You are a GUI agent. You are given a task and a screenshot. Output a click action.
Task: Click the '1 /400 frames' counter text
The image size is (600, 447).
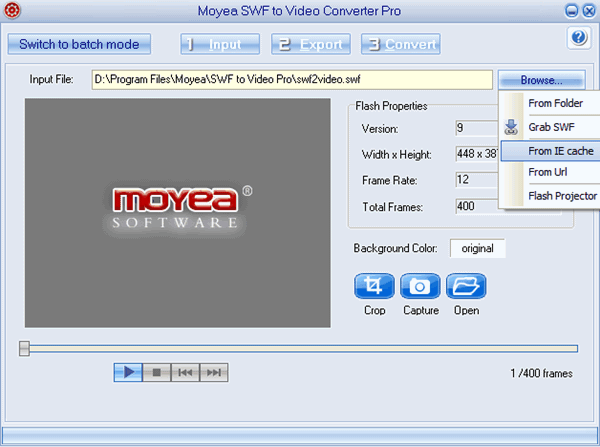coord(541,373)
